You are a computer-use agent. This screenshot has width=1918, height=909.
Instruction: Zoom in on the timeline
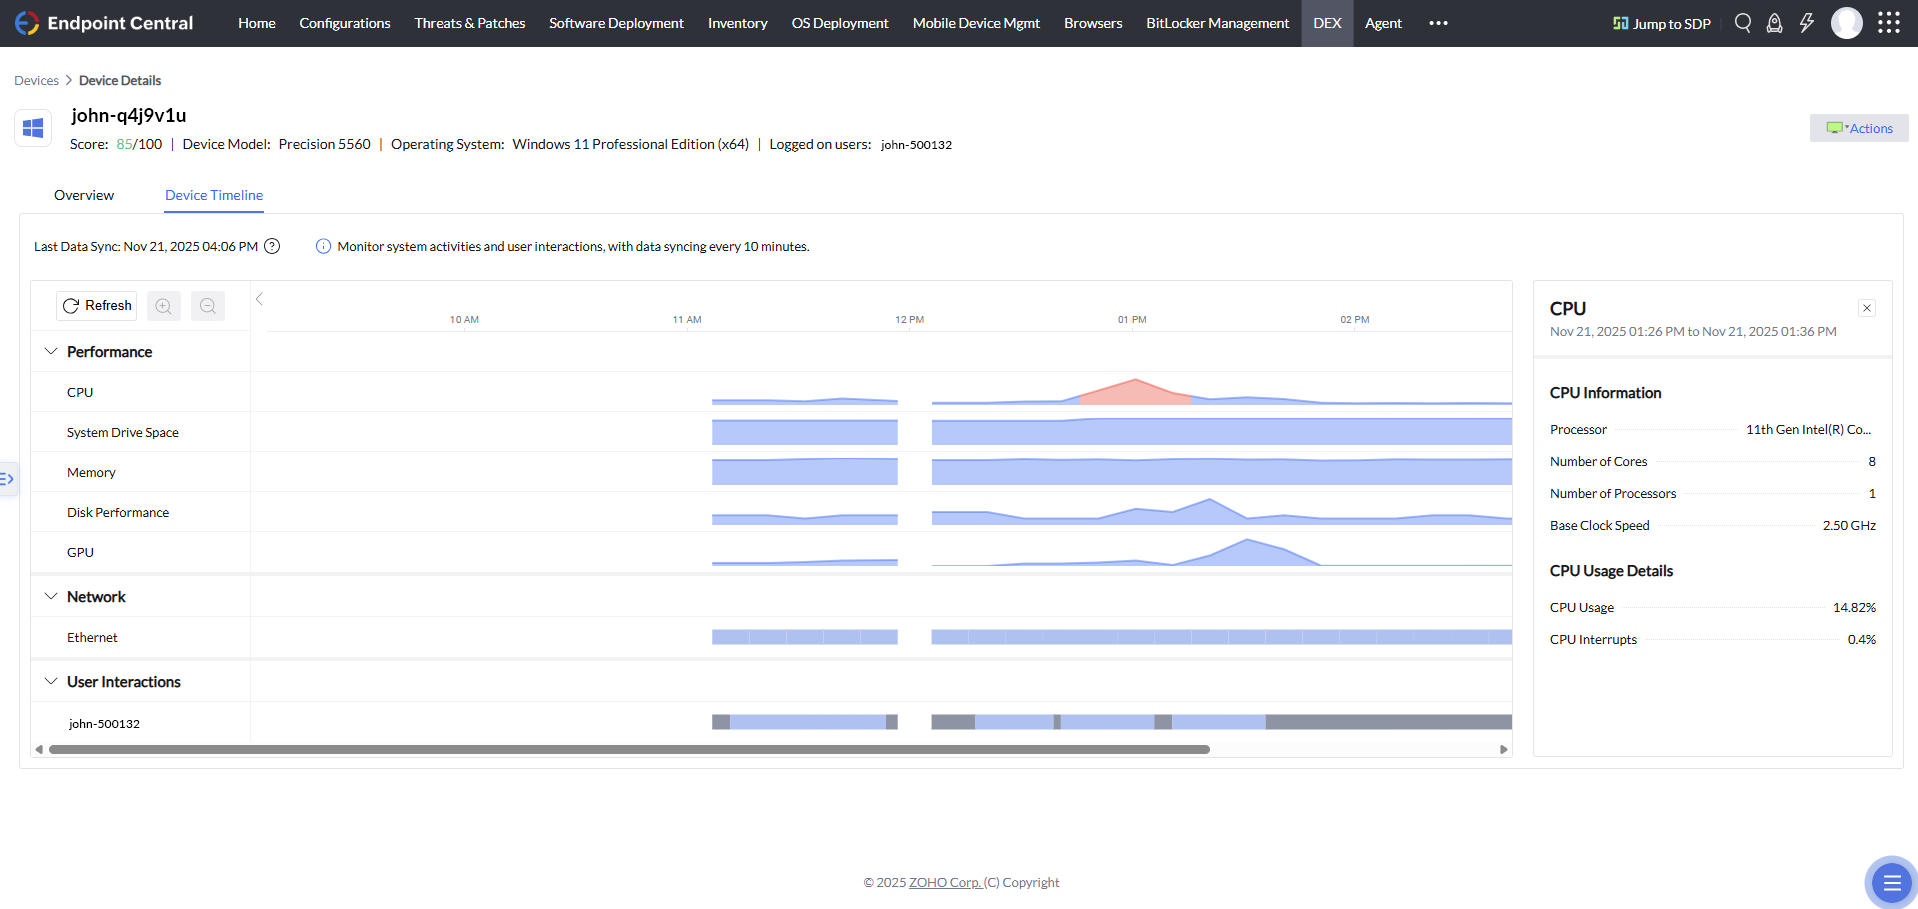[163, 305]
